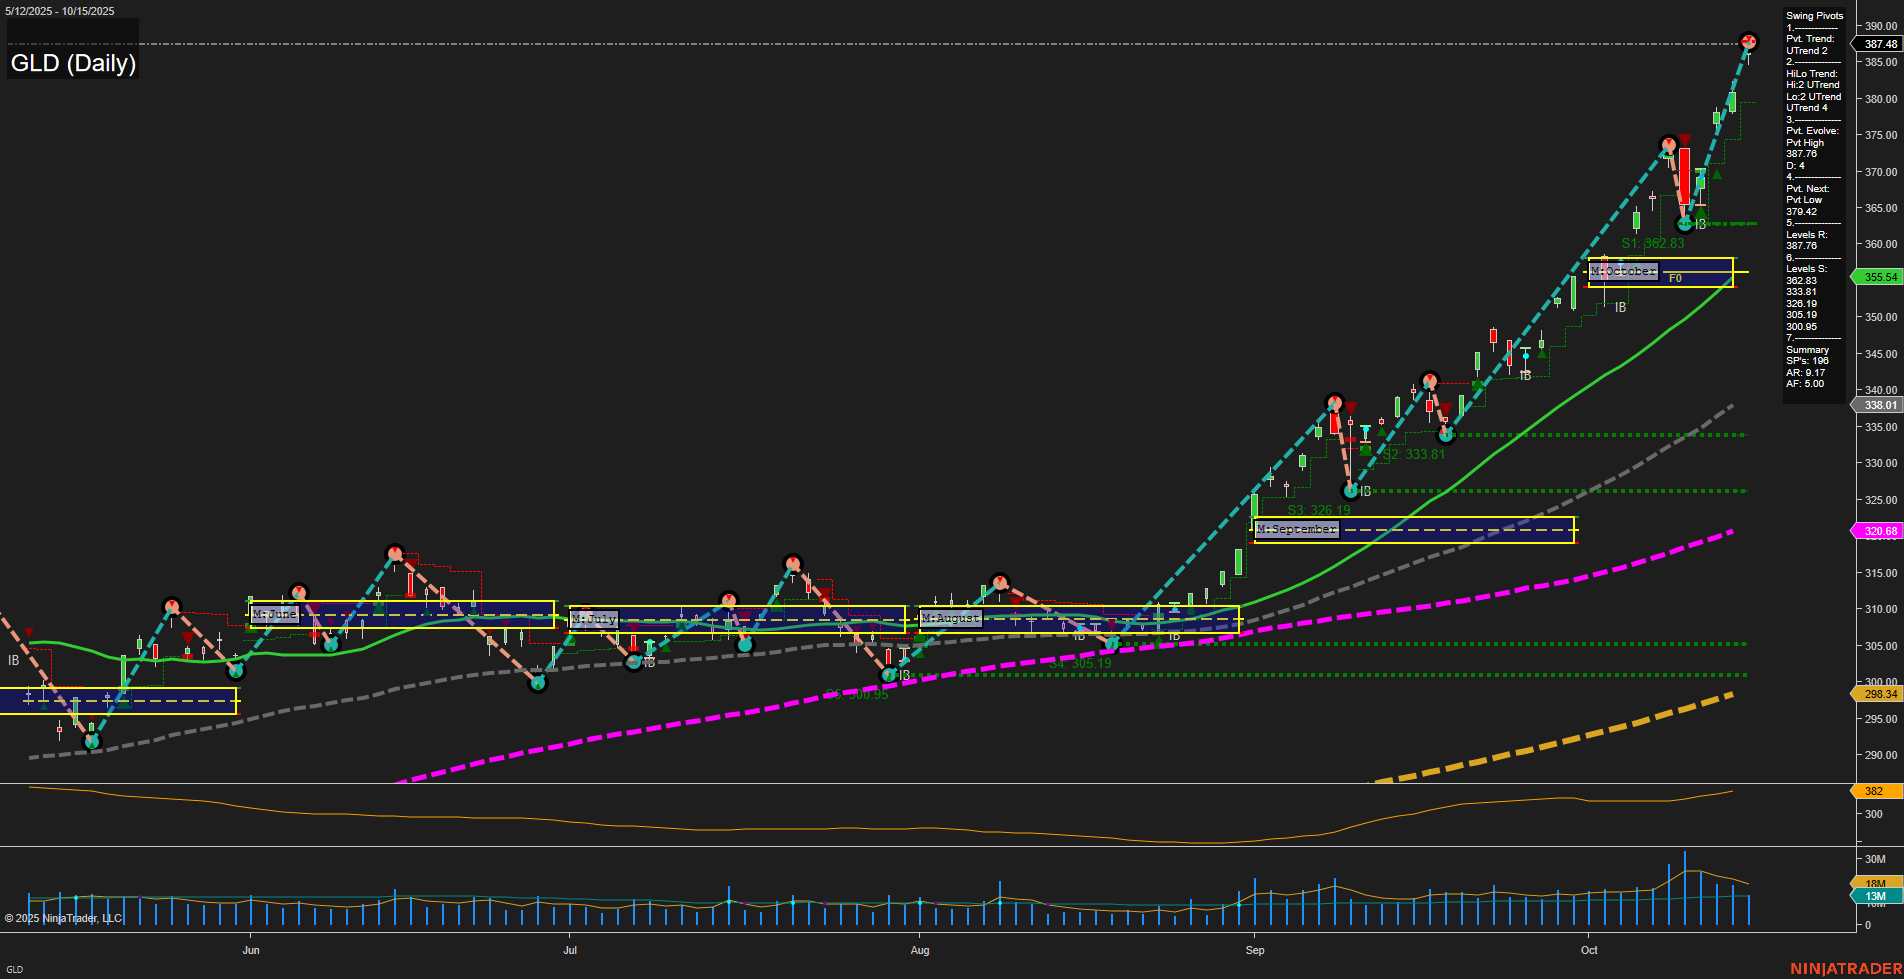Click the teal swing low marker near S3: 326.19
1904x979 pixels.
point(1352,490)
